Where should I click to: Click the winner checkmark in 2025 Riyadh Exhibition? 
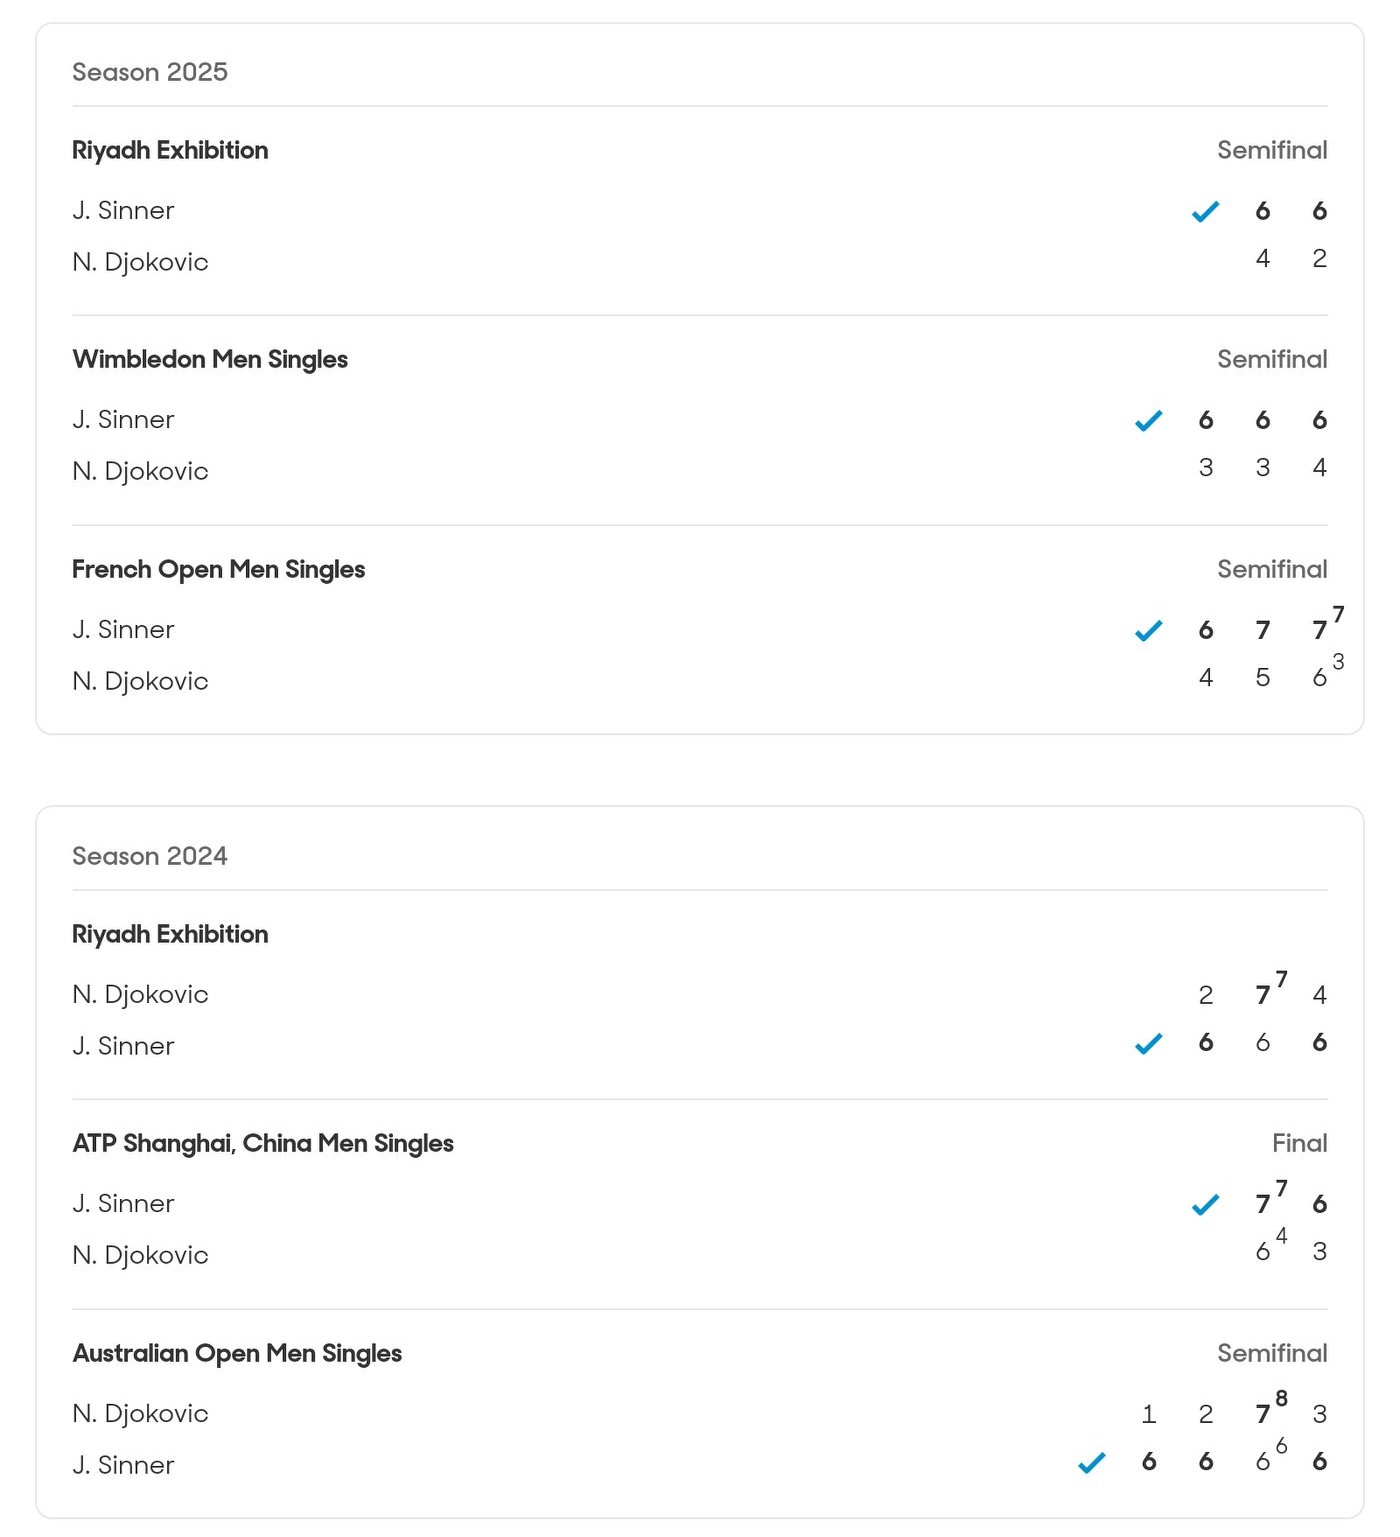1205,212
